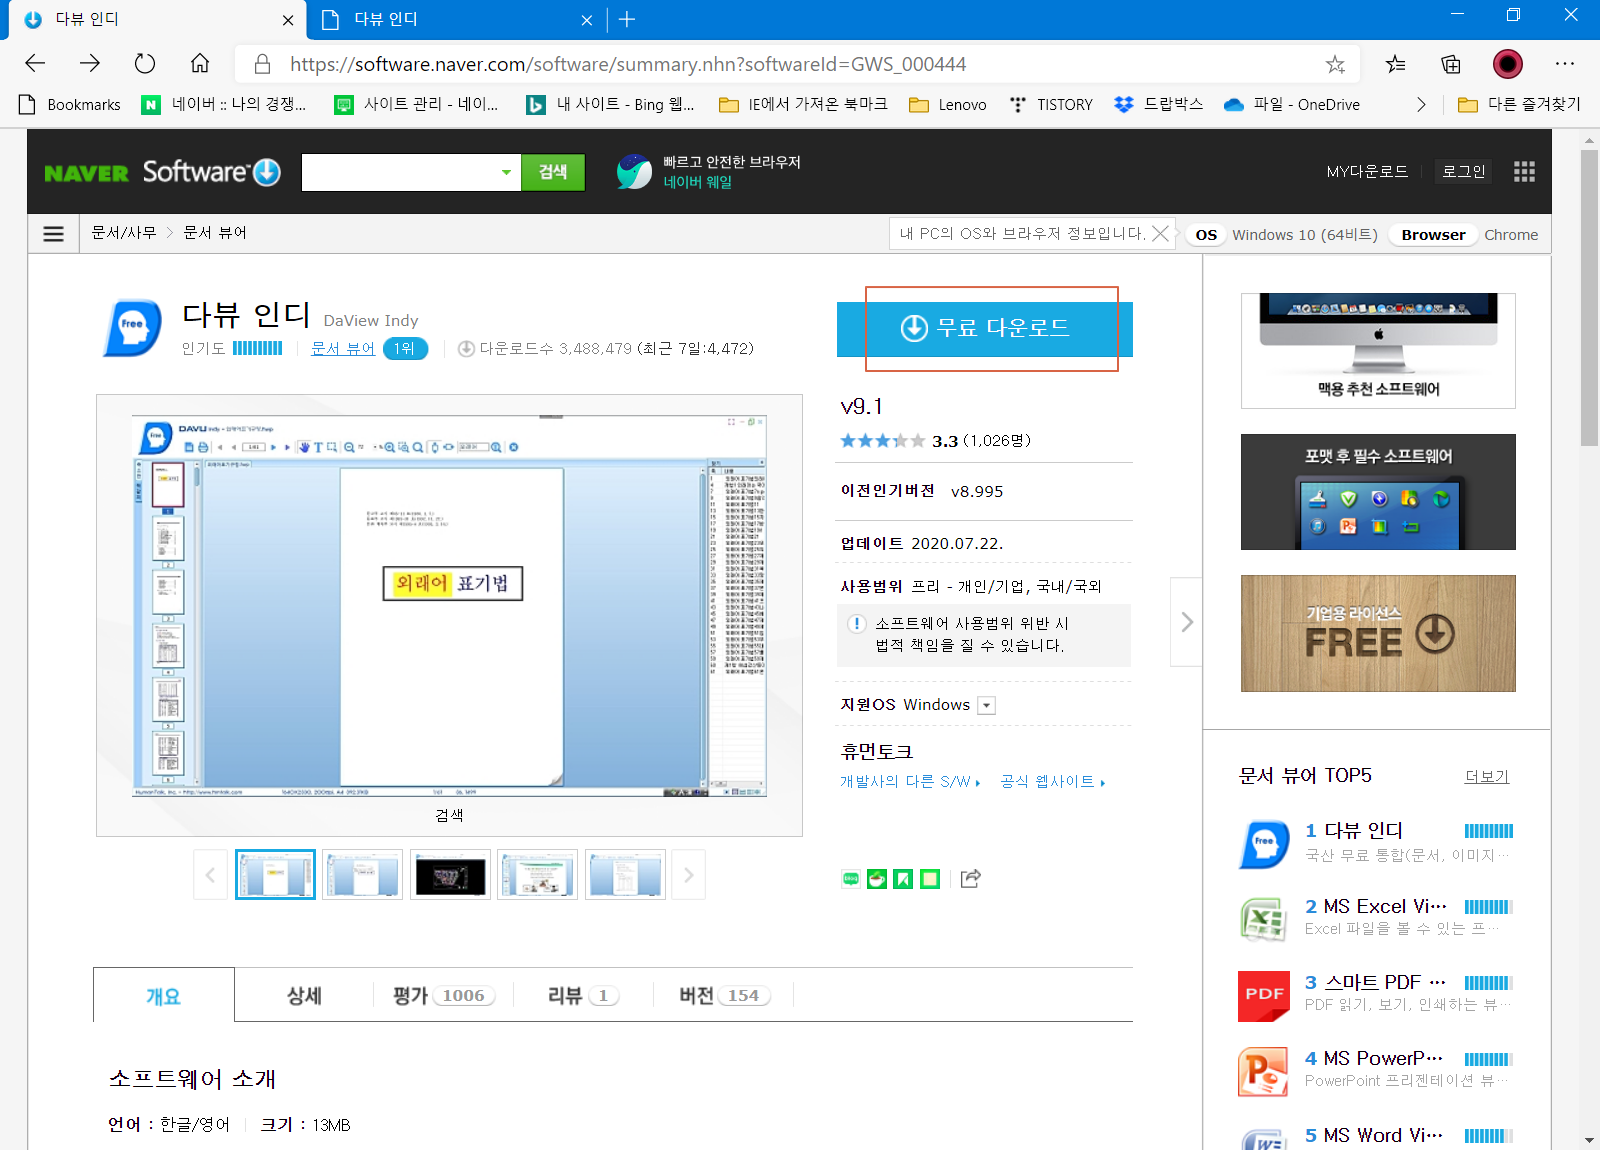Open the browser home page icon

pyautogui.click(x=200, y=64)
